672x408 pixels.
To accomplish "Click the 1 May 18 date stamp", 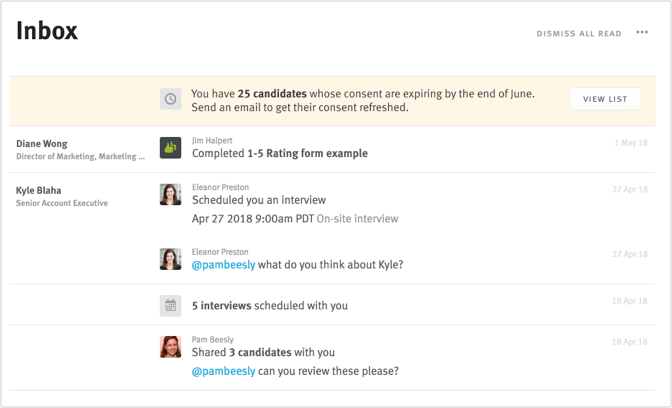I will tap(631, 143).
